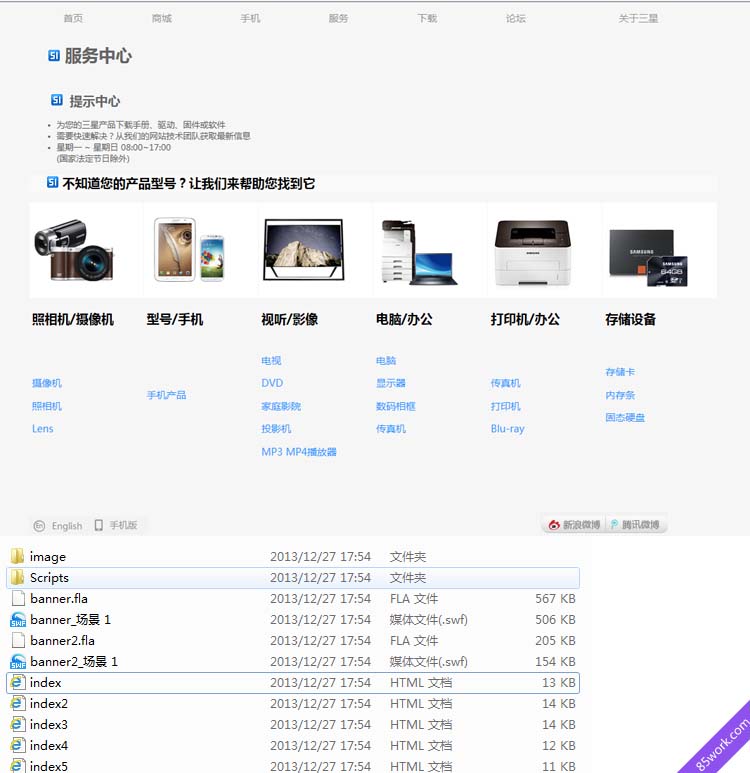This screenshot has width=750, height=773.
Task: Click the file name banner.fla
Action: coord(59,598)
